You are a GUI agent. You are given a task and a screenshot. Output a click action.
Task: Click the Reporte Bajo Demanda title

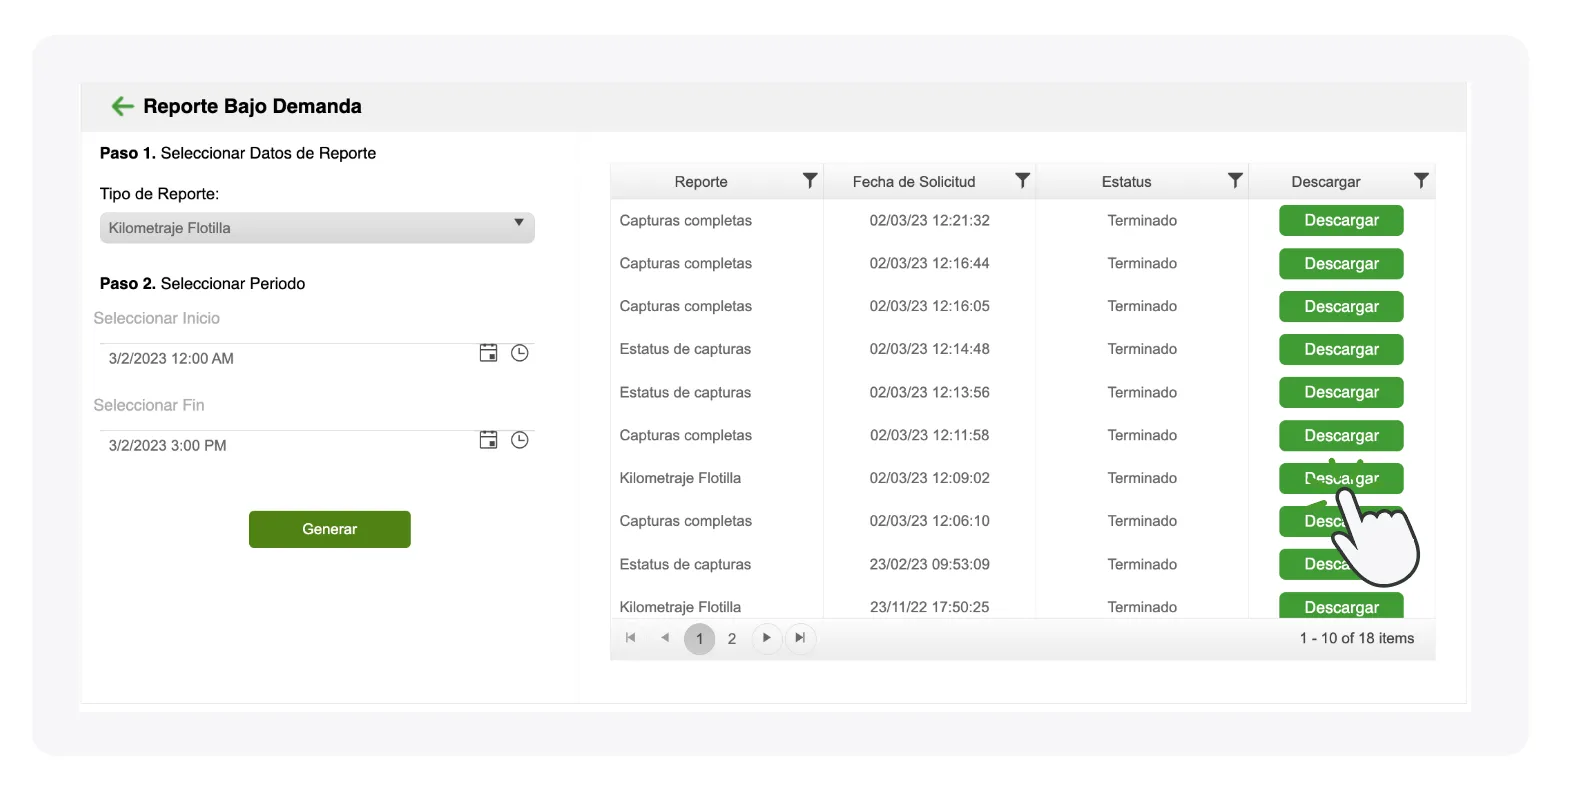(x=252, y=106)
